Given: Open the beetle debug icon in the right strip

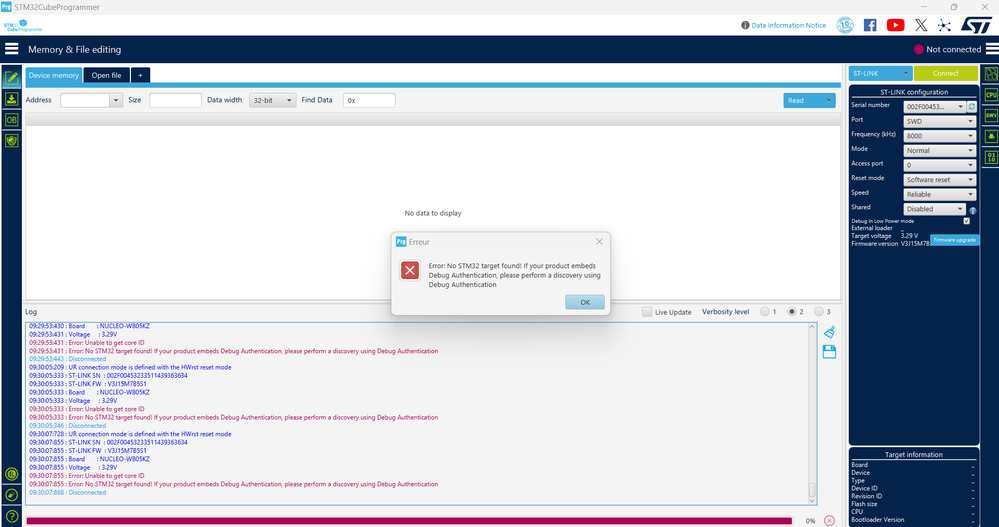Looking at the screenshot, I should (991, 136).
